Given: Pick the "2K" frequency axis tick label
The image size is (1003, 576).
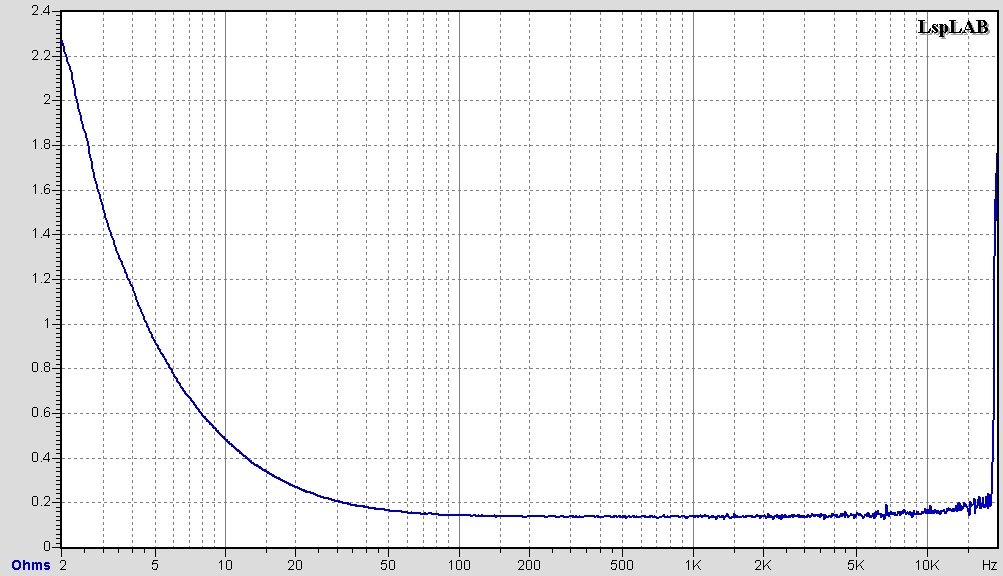Looking at the screenshot, I should (x=762, y=565).
